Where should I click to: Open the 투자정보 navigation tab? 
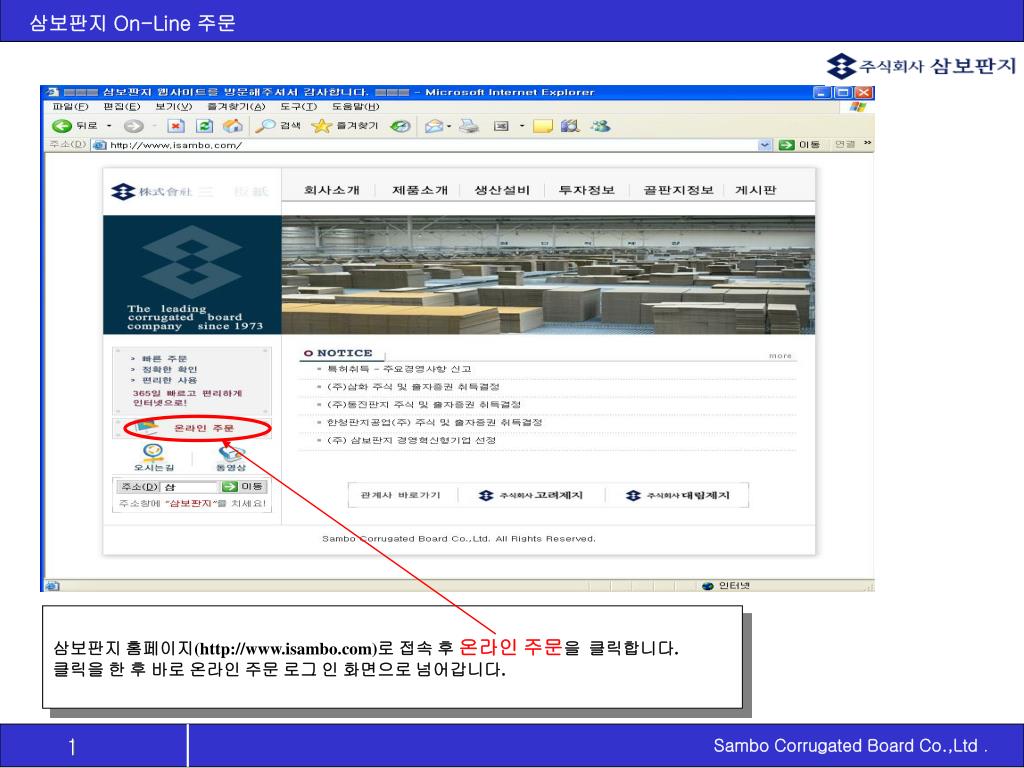pyautogui.click(x=586, y=190)
